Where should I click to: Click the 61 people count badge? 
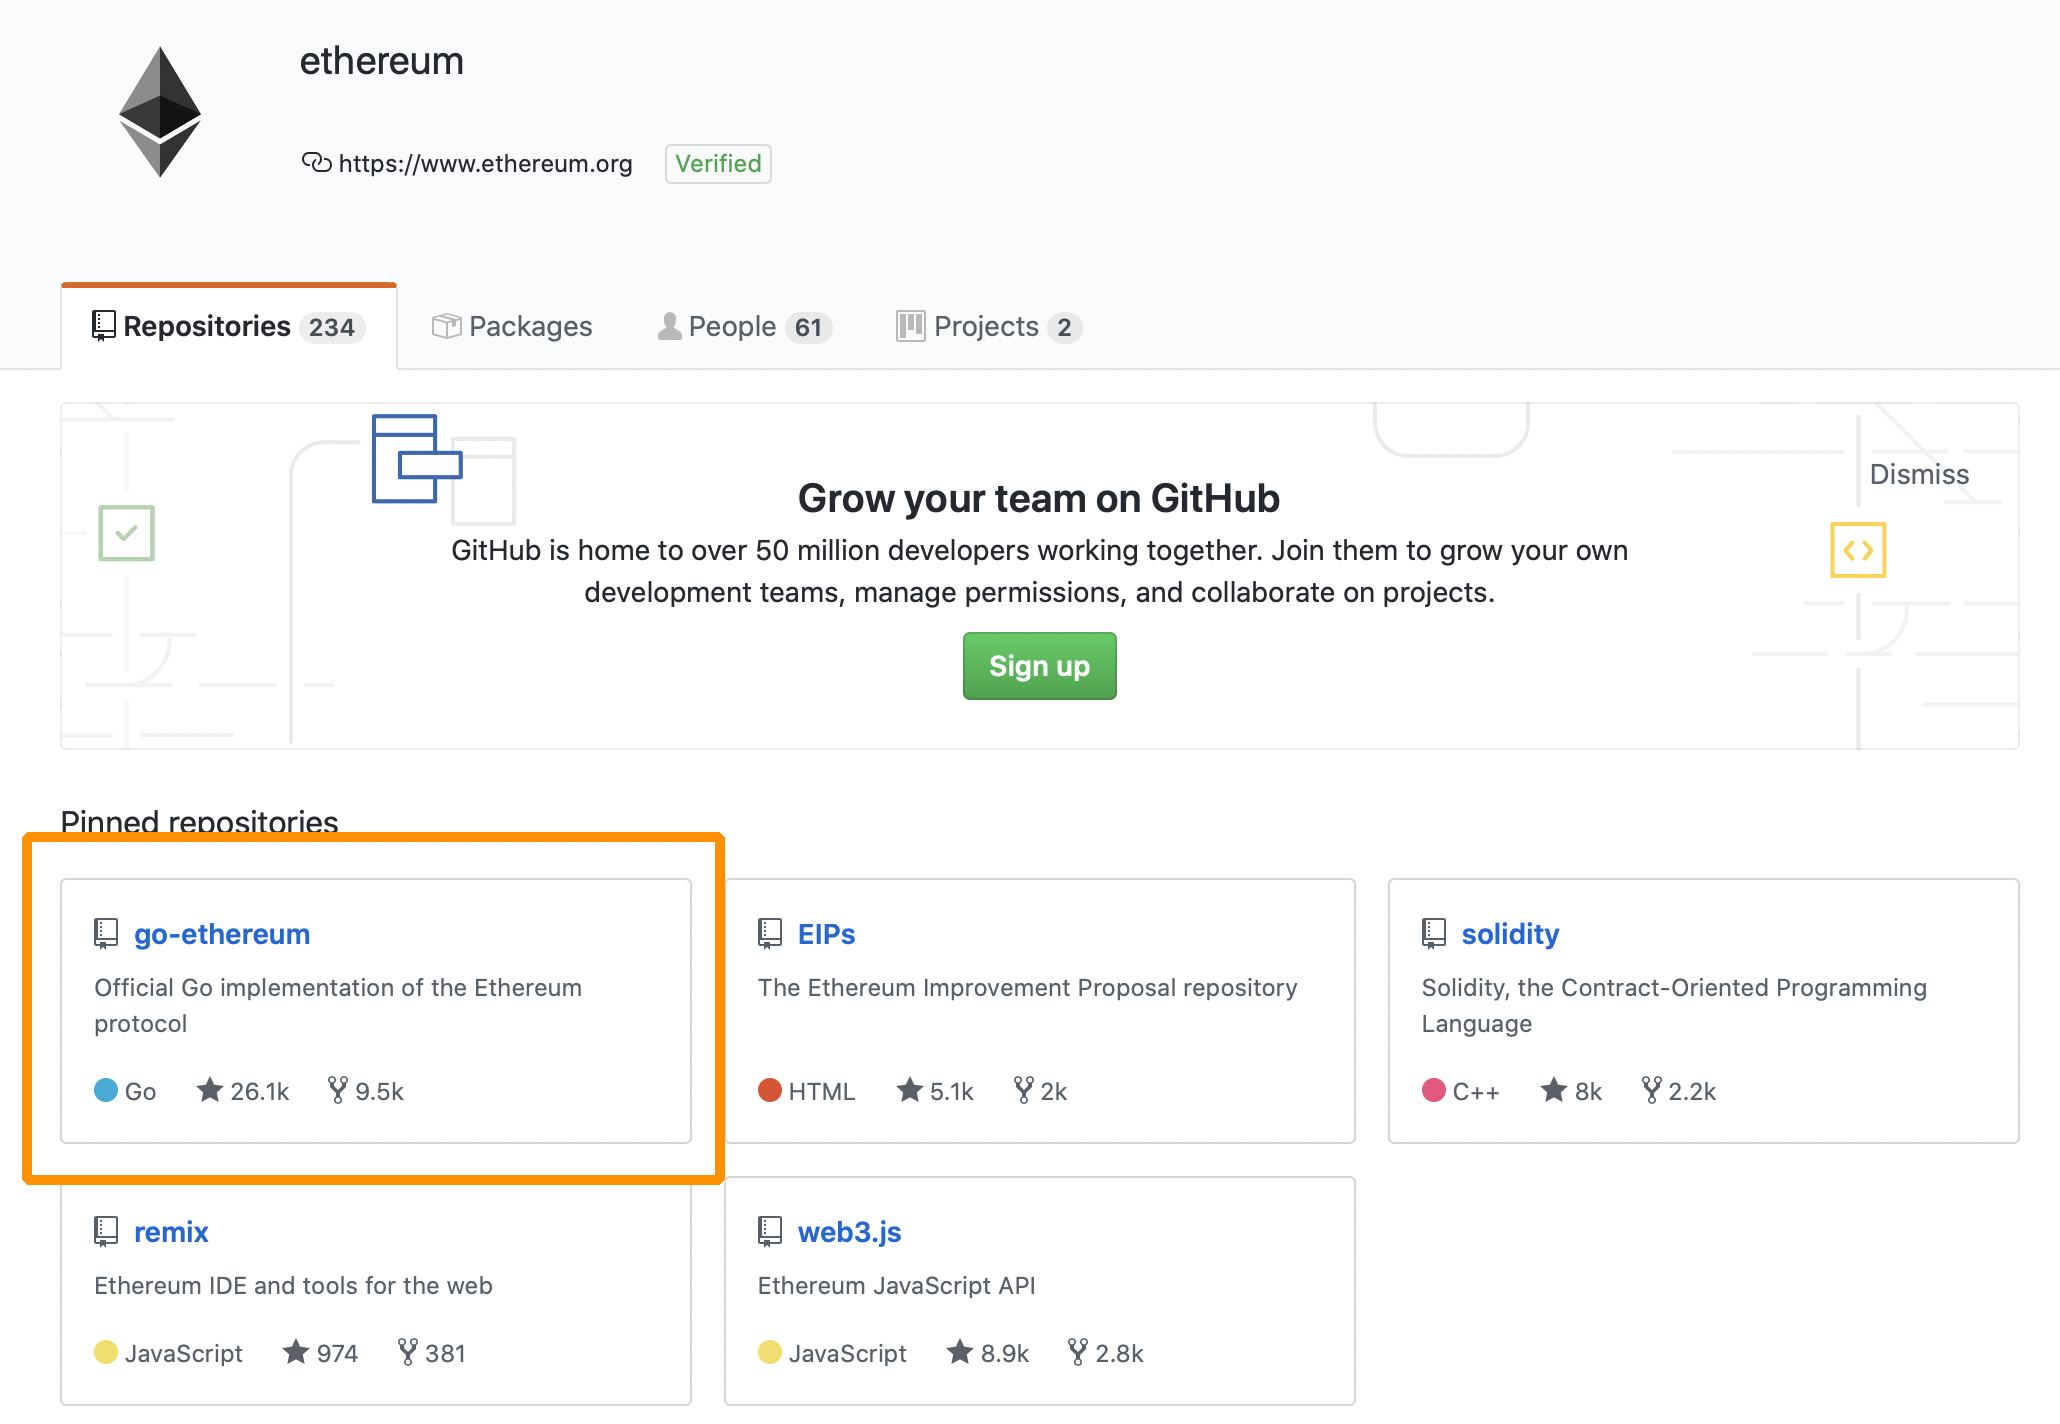[808, 327]
